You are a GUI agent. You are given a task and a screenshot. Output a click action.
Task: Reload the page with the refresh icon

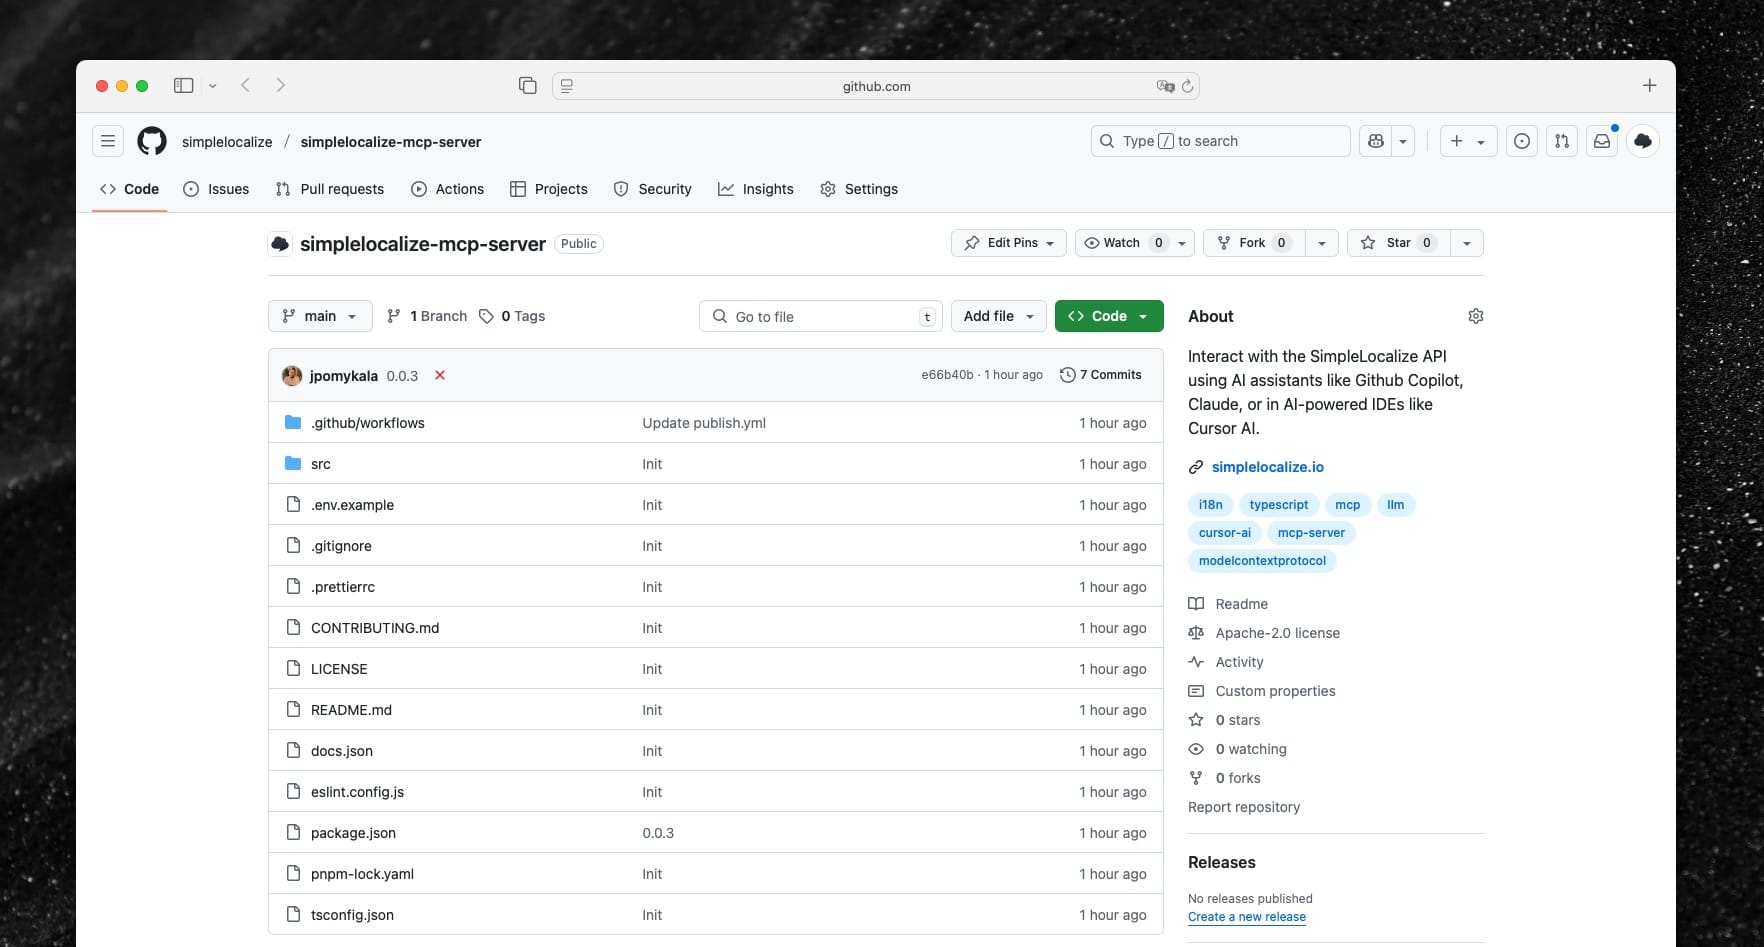[x=1187, y=86]
